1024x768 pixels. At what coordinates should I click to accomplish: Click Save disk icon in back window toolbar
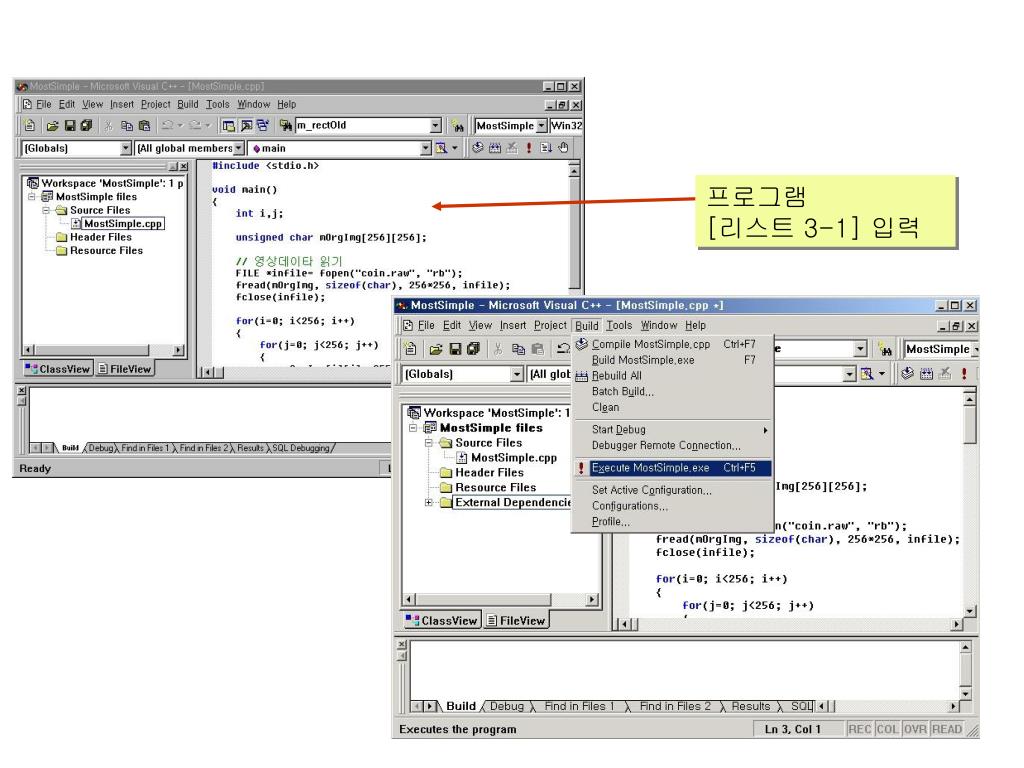pos(69,125)
